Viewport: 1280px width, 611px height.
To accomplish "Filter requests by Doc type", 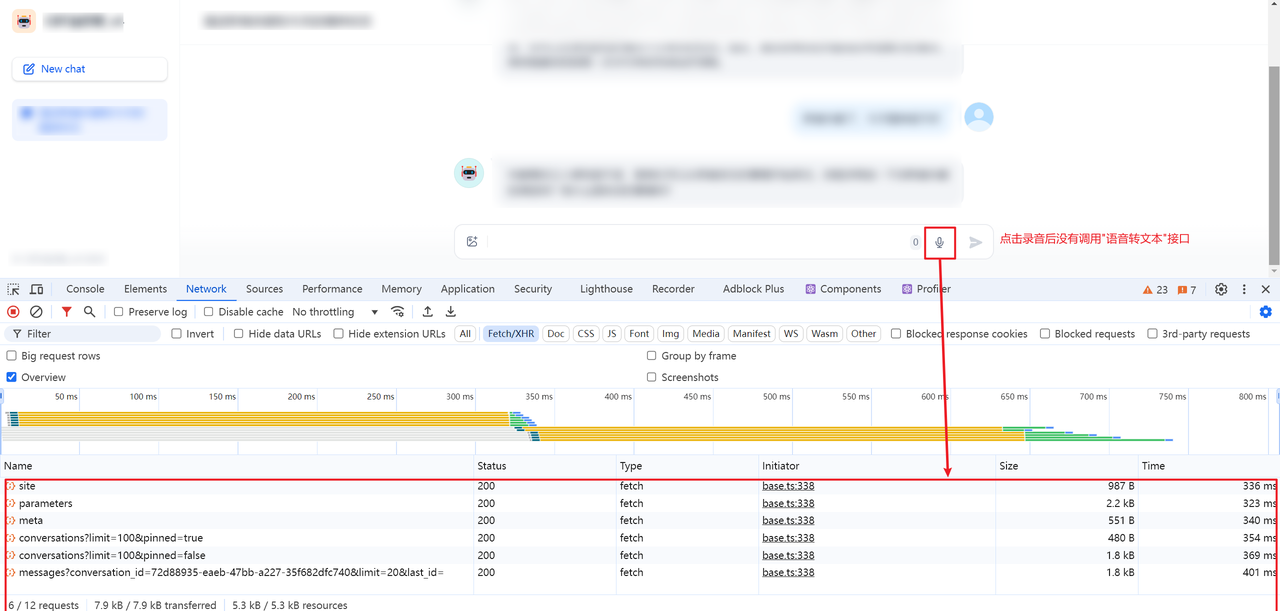I will (556, 334).
